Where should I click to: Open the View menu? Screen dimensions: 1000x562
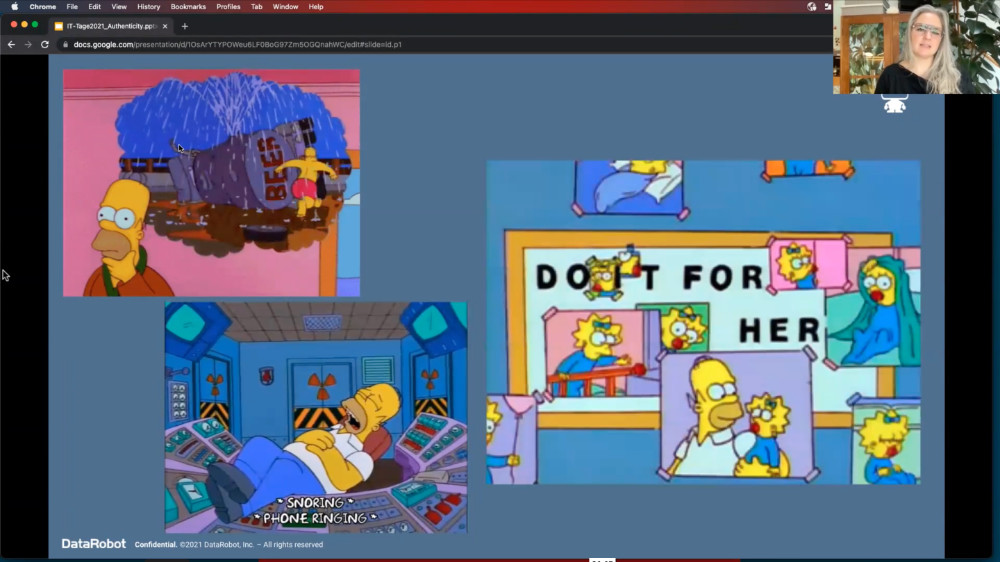click(119, 6)
